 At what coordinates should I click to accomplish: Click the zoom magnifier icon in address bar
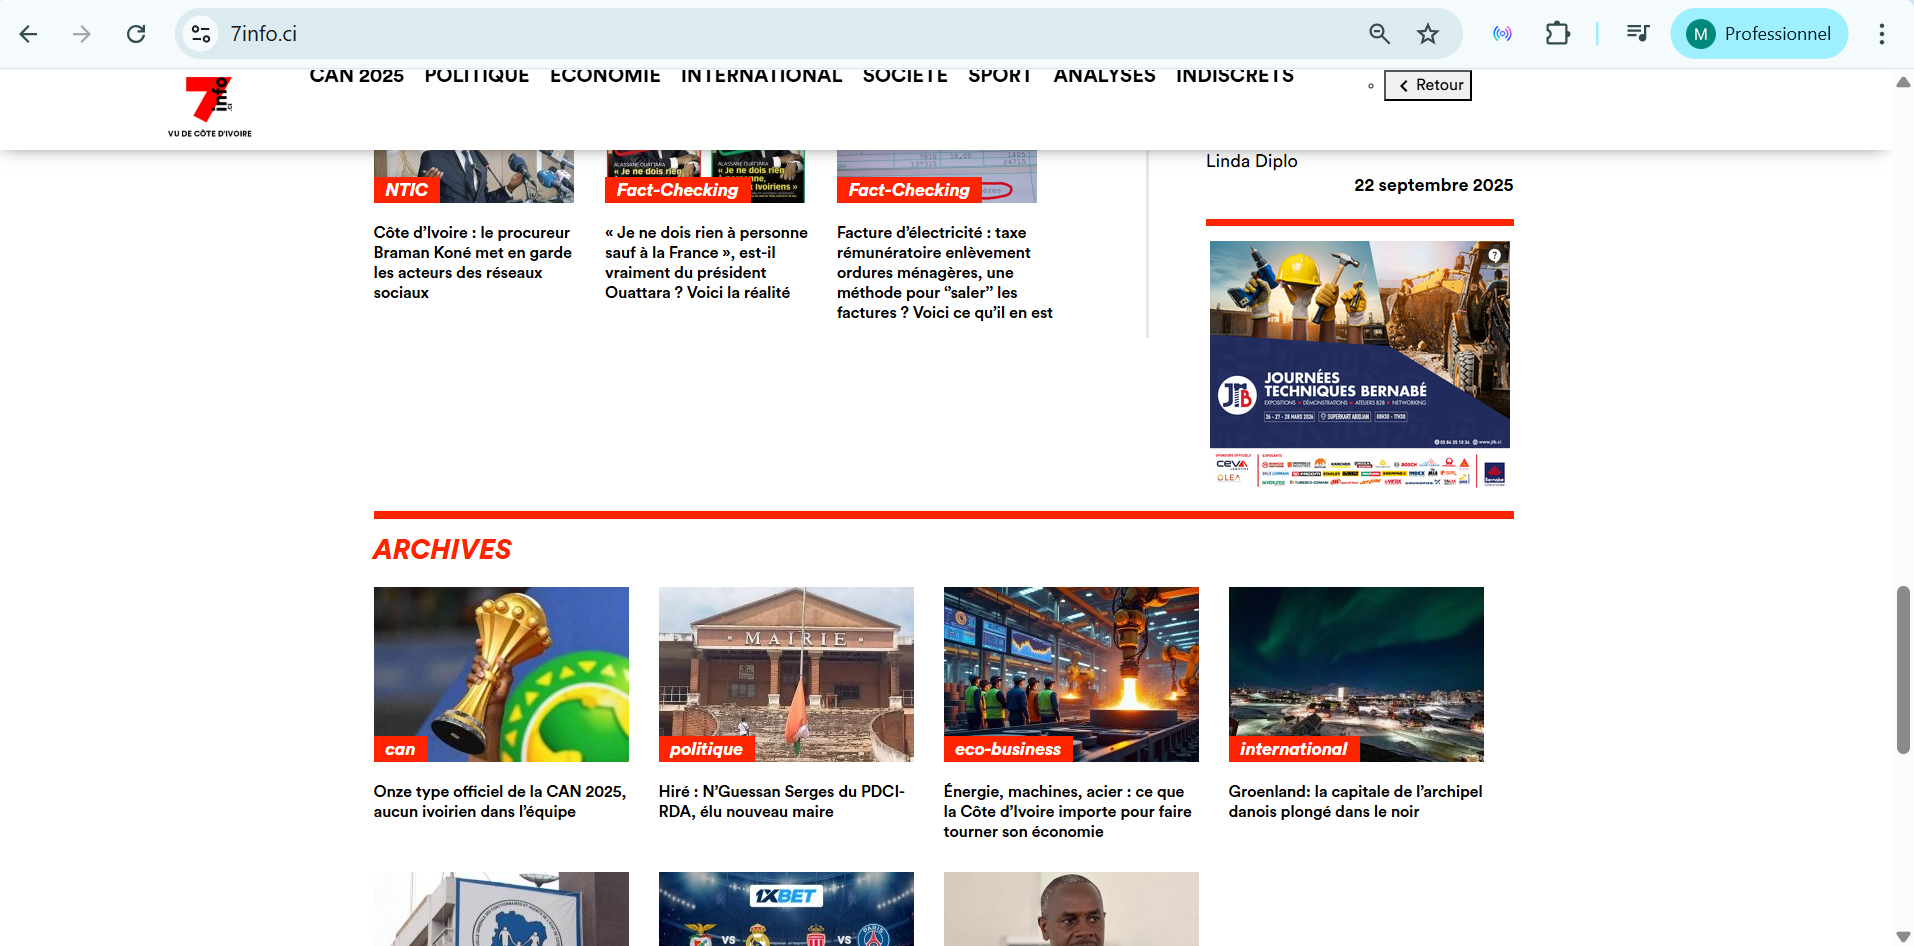click(1379, 34)
